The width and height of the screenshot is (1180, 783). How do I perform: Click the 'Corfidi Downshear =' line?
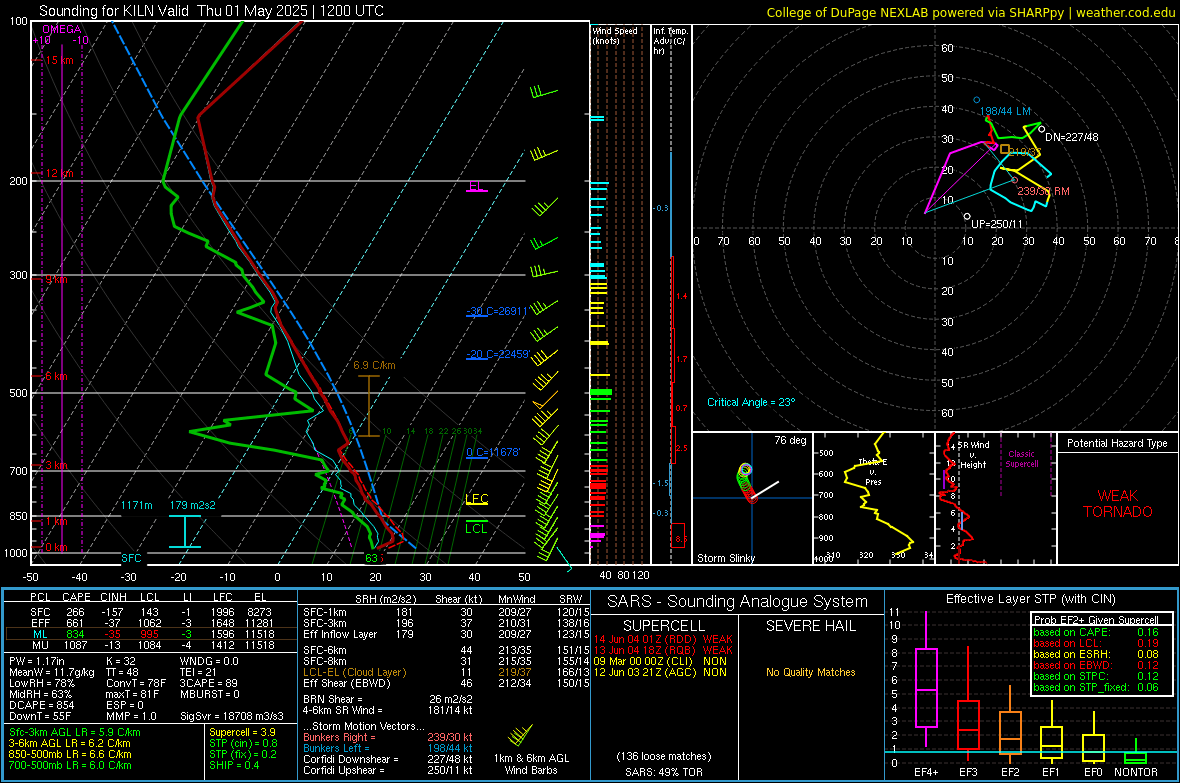388,759
